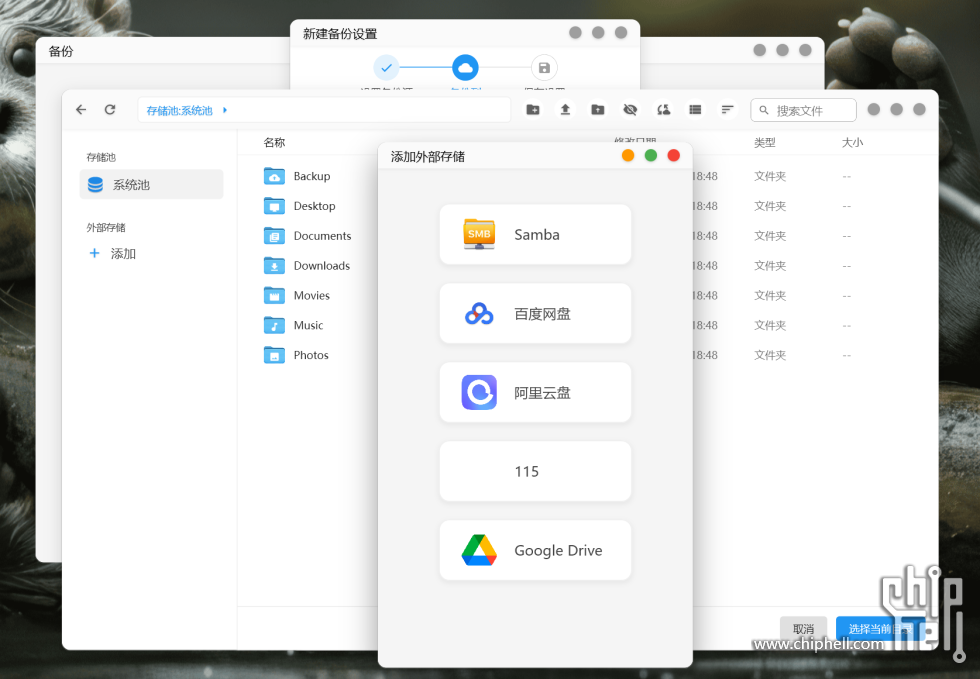The width and height of the screenshot is (980, 679).
Task: Choose 115 as external storage
Action: (536, 471)
